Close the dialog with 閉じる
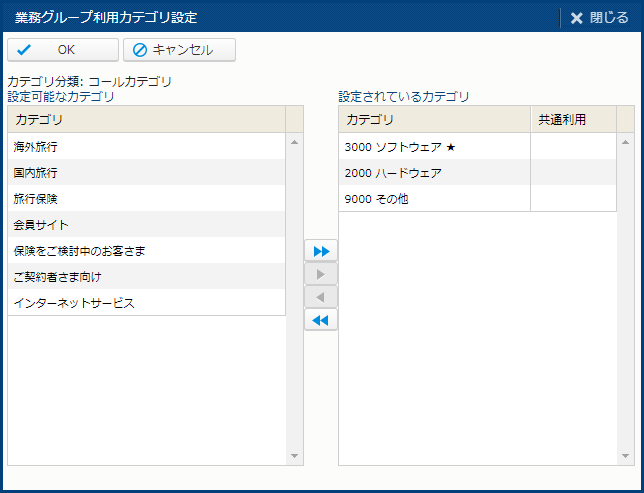The image size is (644, 493). point(599,17)
